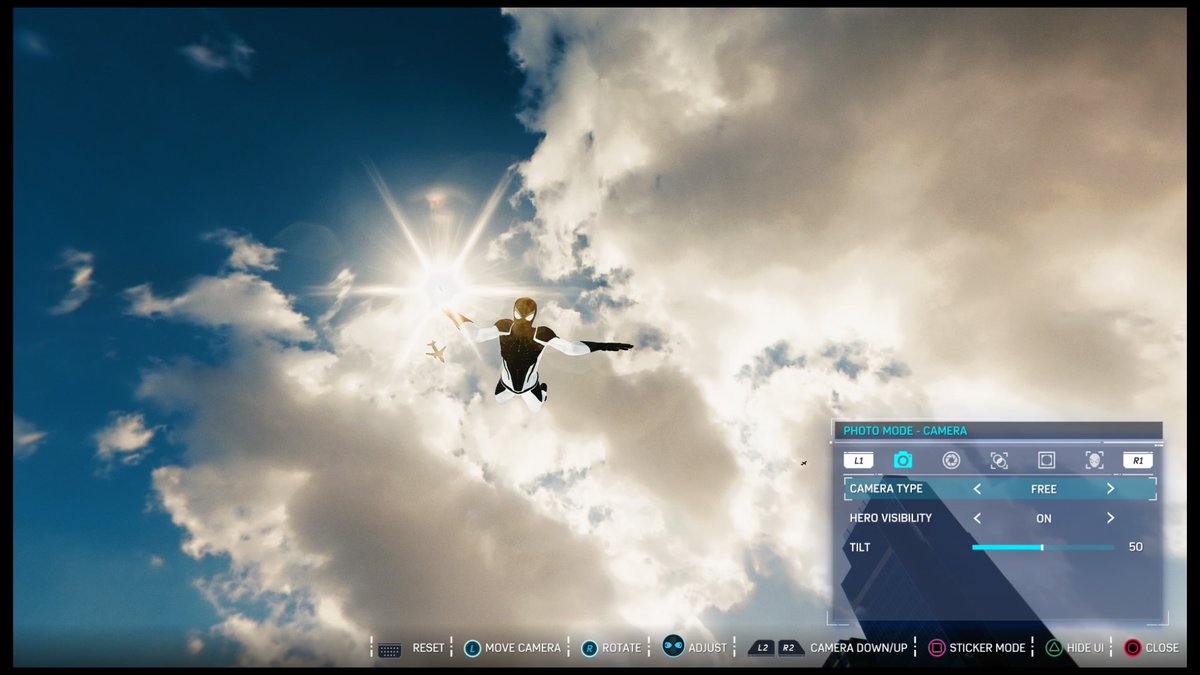Click the L stick Move Camera icon
The height and width of the screenshot is (675, 1200).
click(472, 648)
